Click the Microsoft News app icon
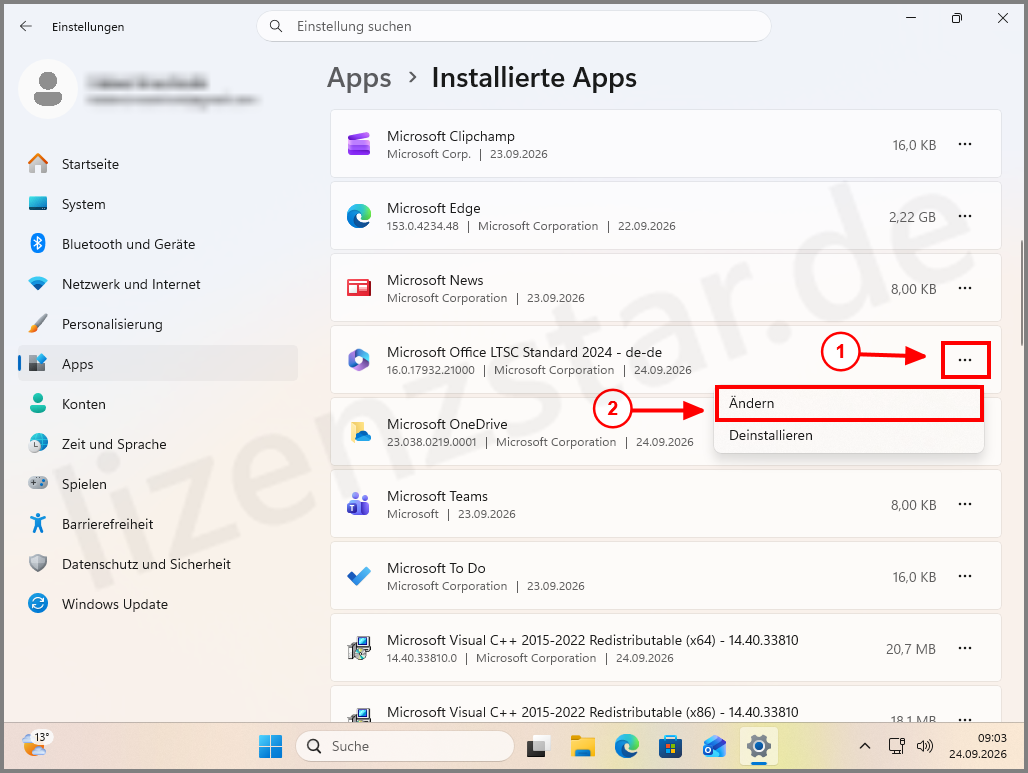 (x=359, y=288)
